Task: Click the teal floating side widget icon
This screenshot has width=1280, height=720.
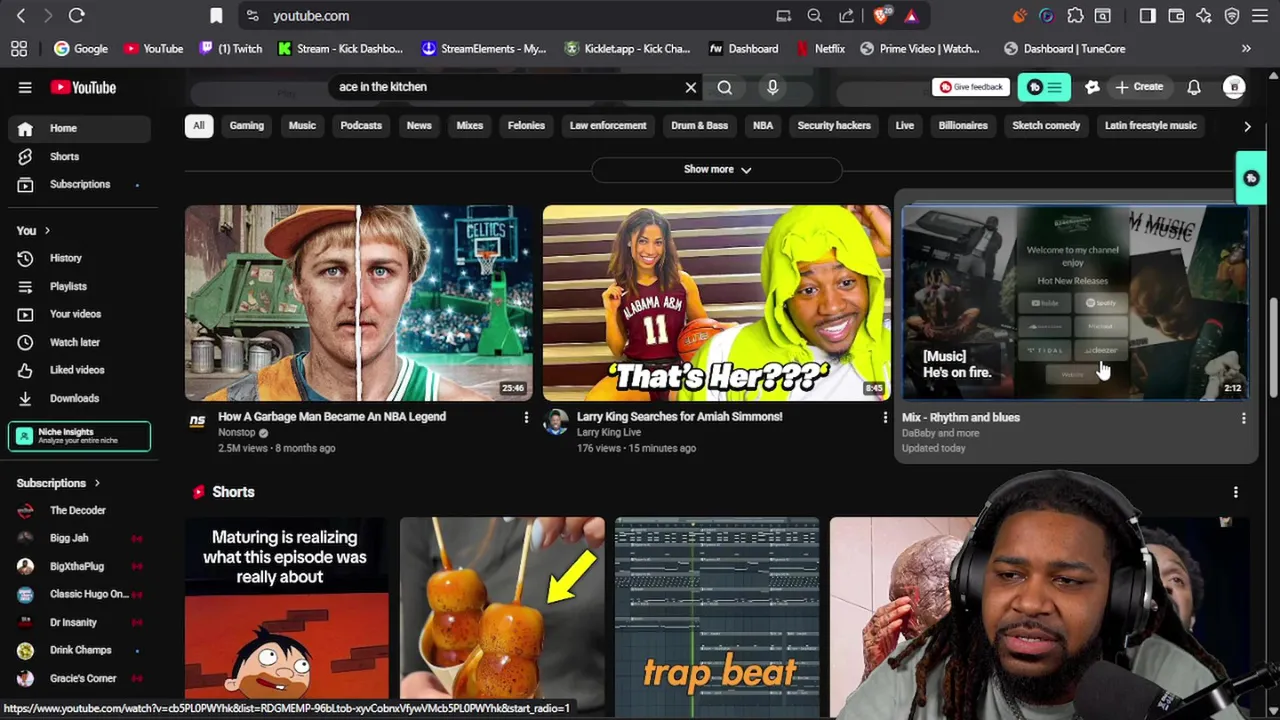Action: tap(1251, 178)
